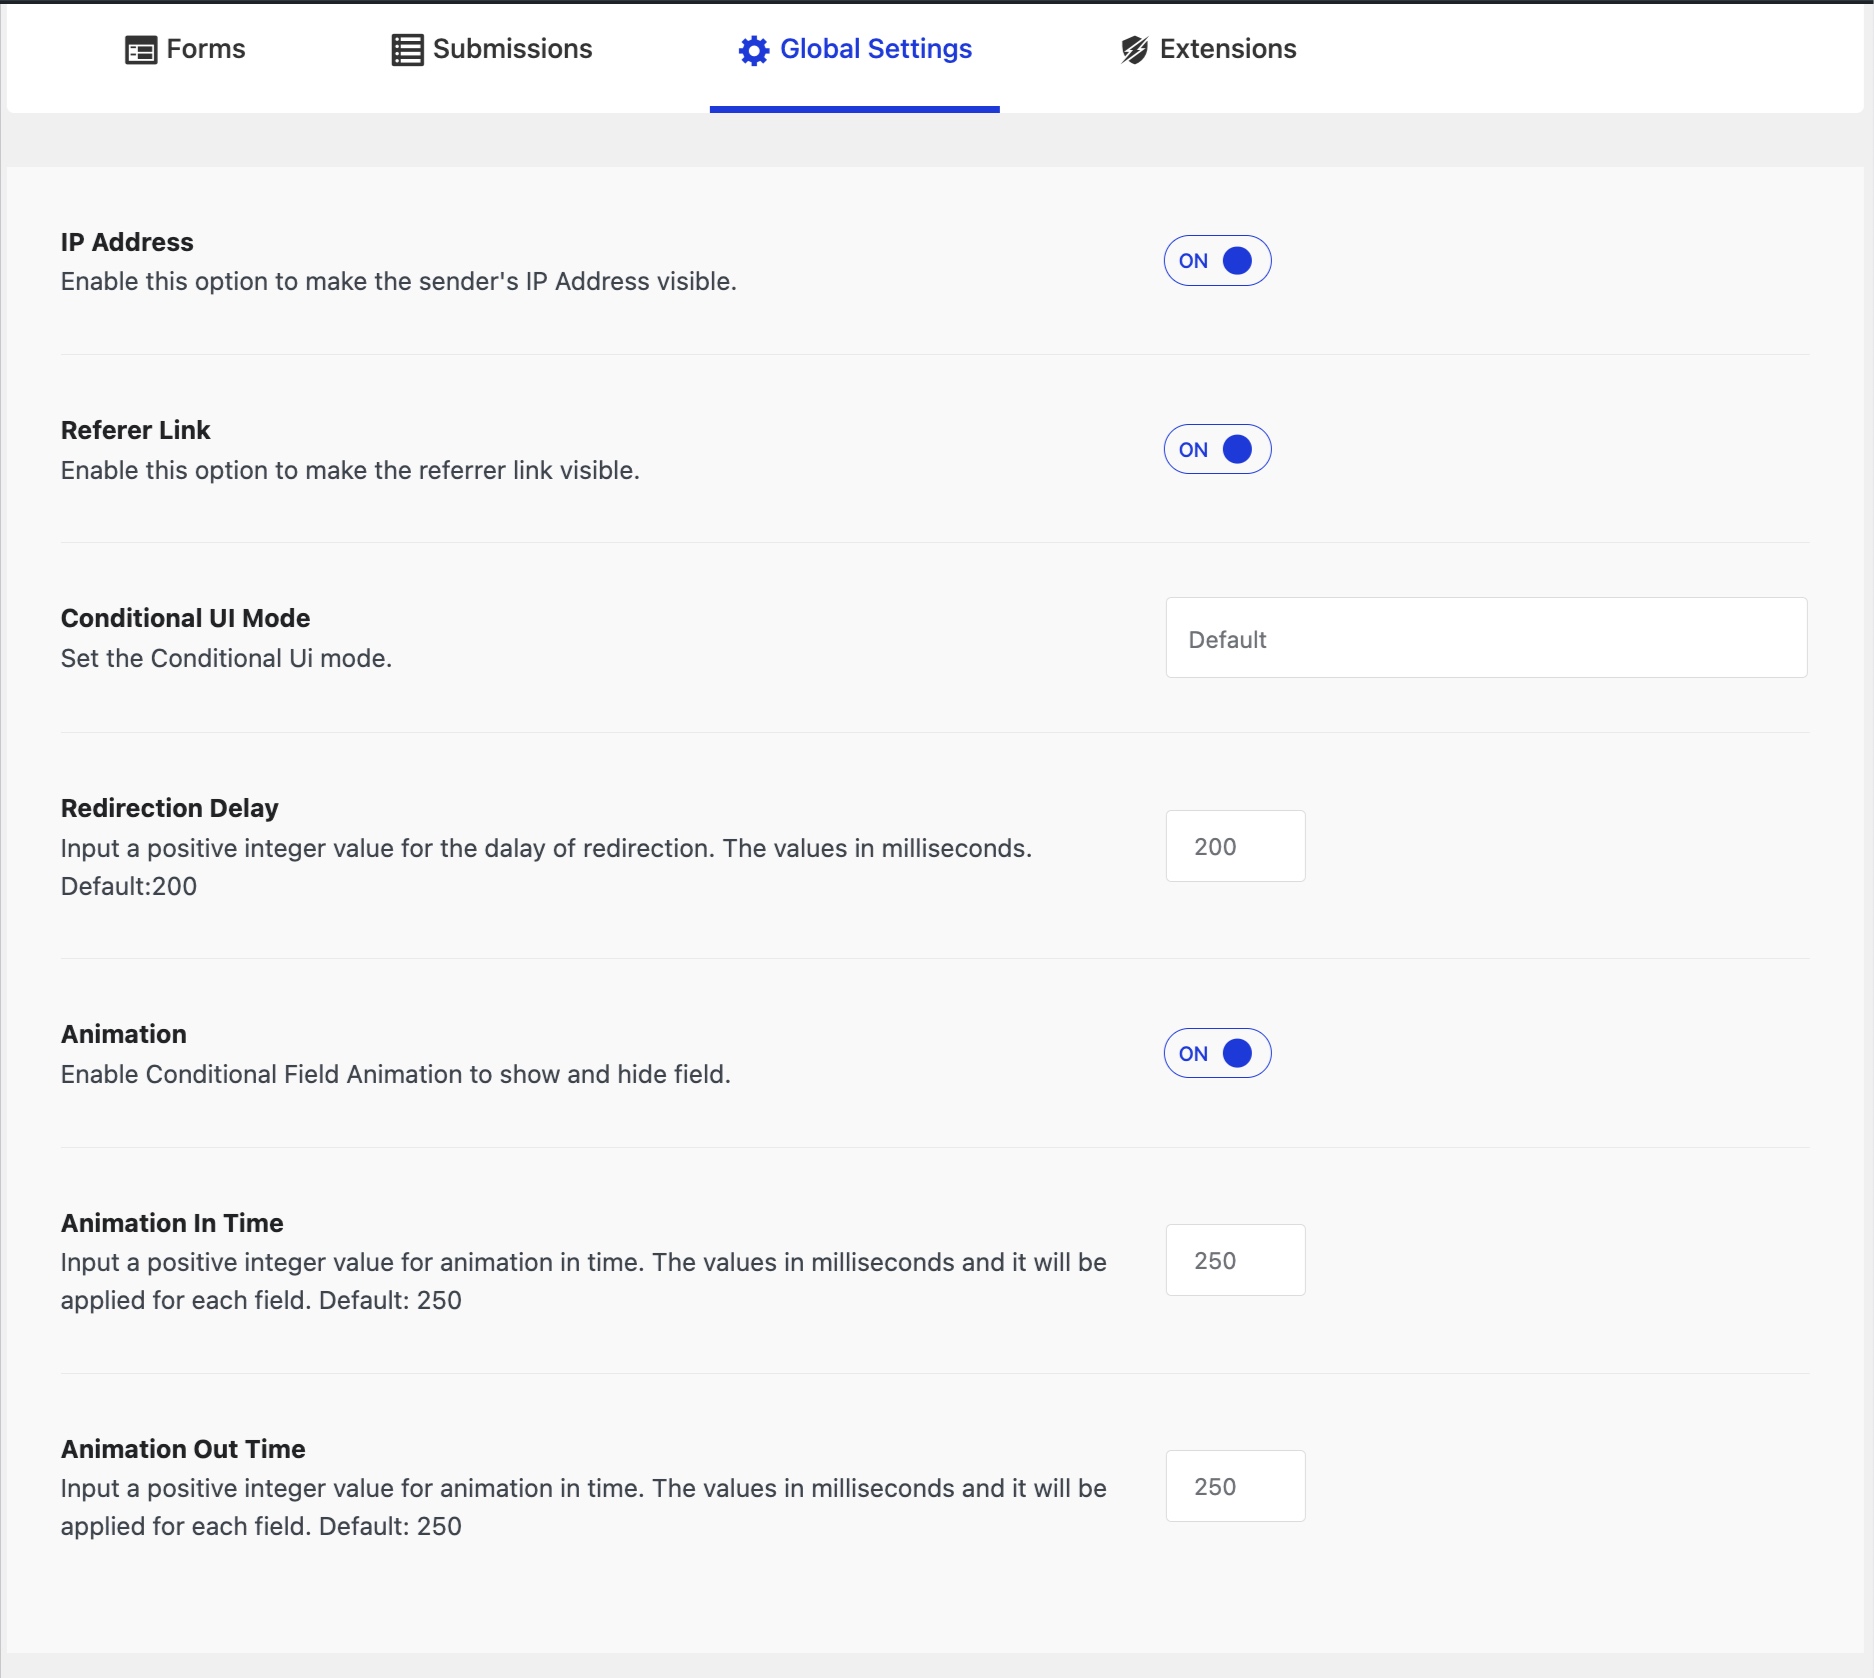Click the Redirection Delay input field
This screenshot has height=1678, width=1874.
(x=1235, y=846)
